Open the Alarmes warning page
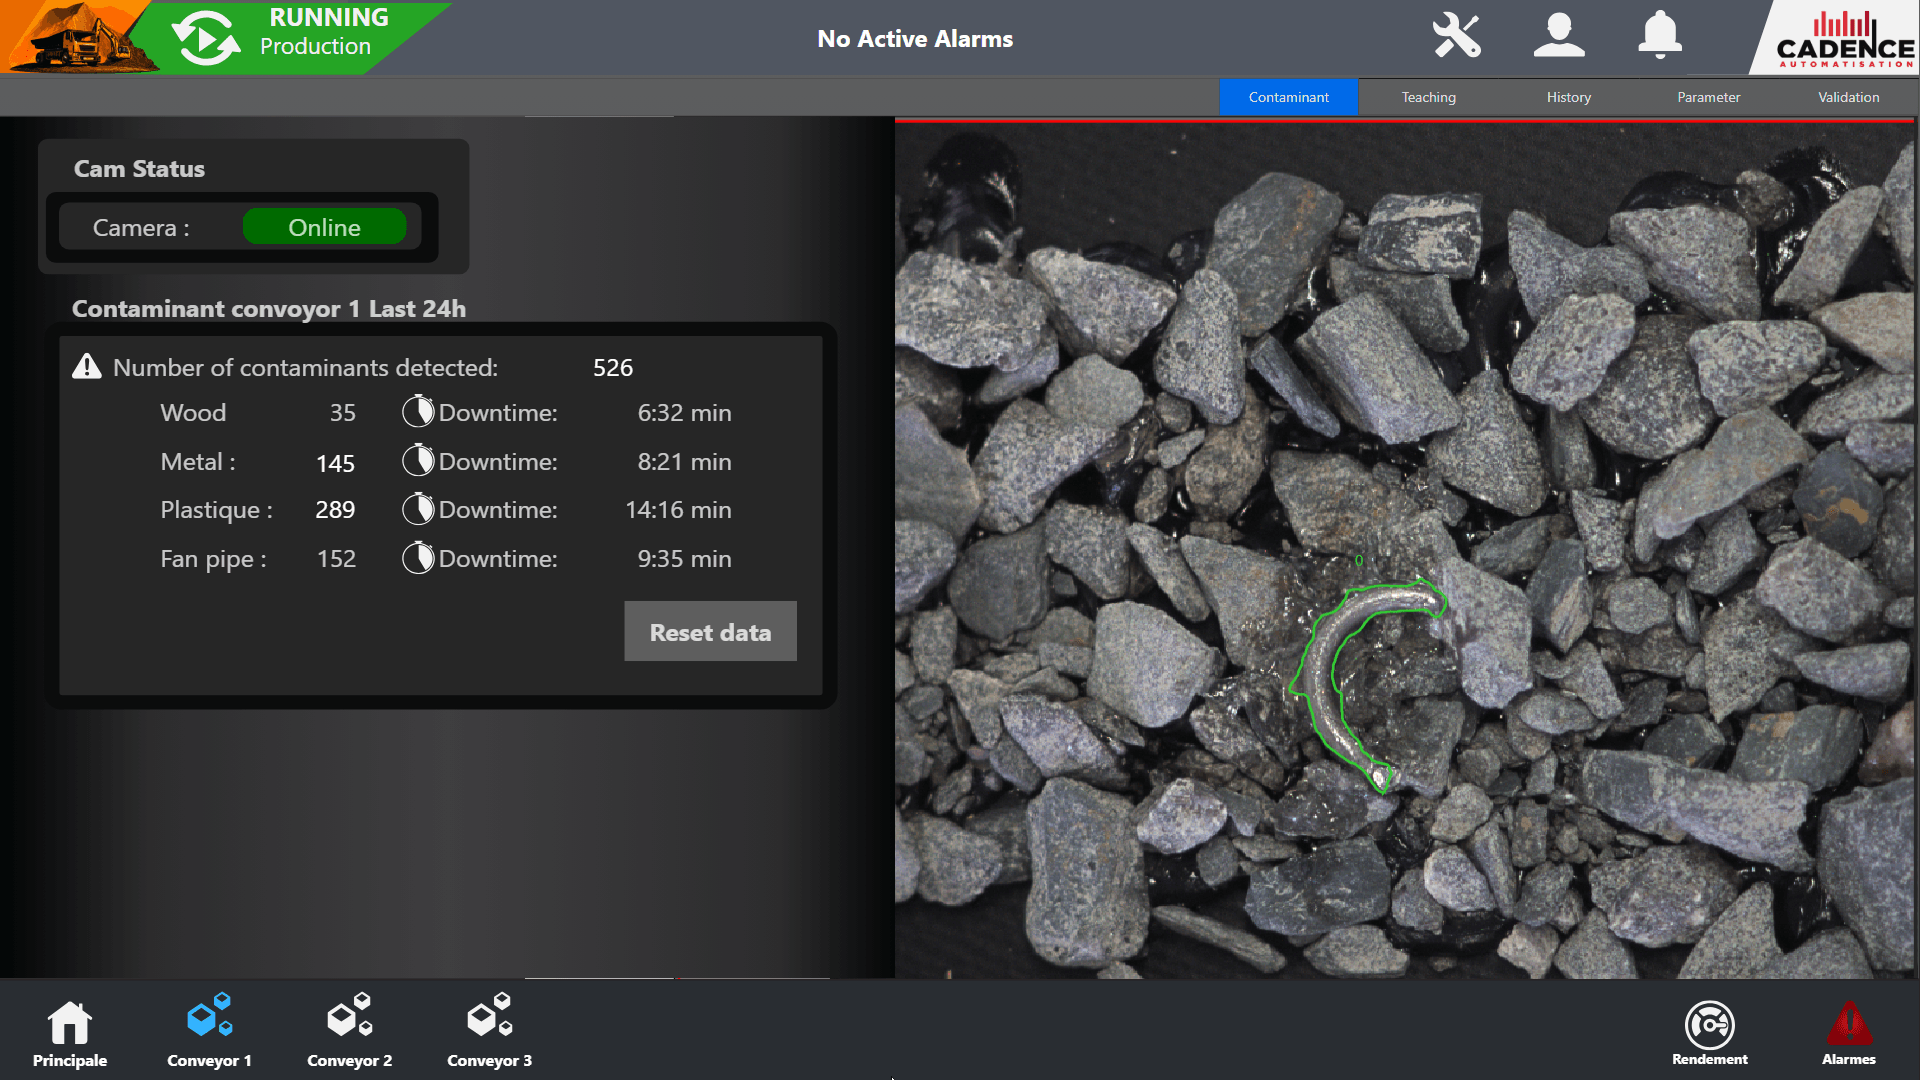This screenshot has width=1920, height=1080. 1849,1033
